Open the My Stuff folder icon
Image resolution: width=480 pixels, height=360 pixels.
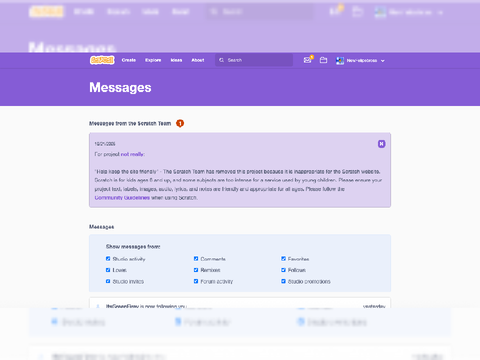pyautogui.click(x=323, y=60)
